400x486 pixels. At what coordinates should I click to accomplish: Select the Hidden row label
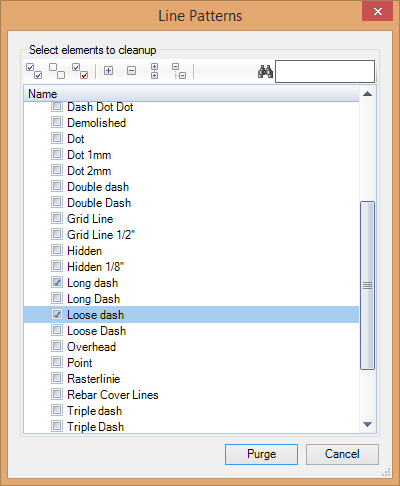85,251
